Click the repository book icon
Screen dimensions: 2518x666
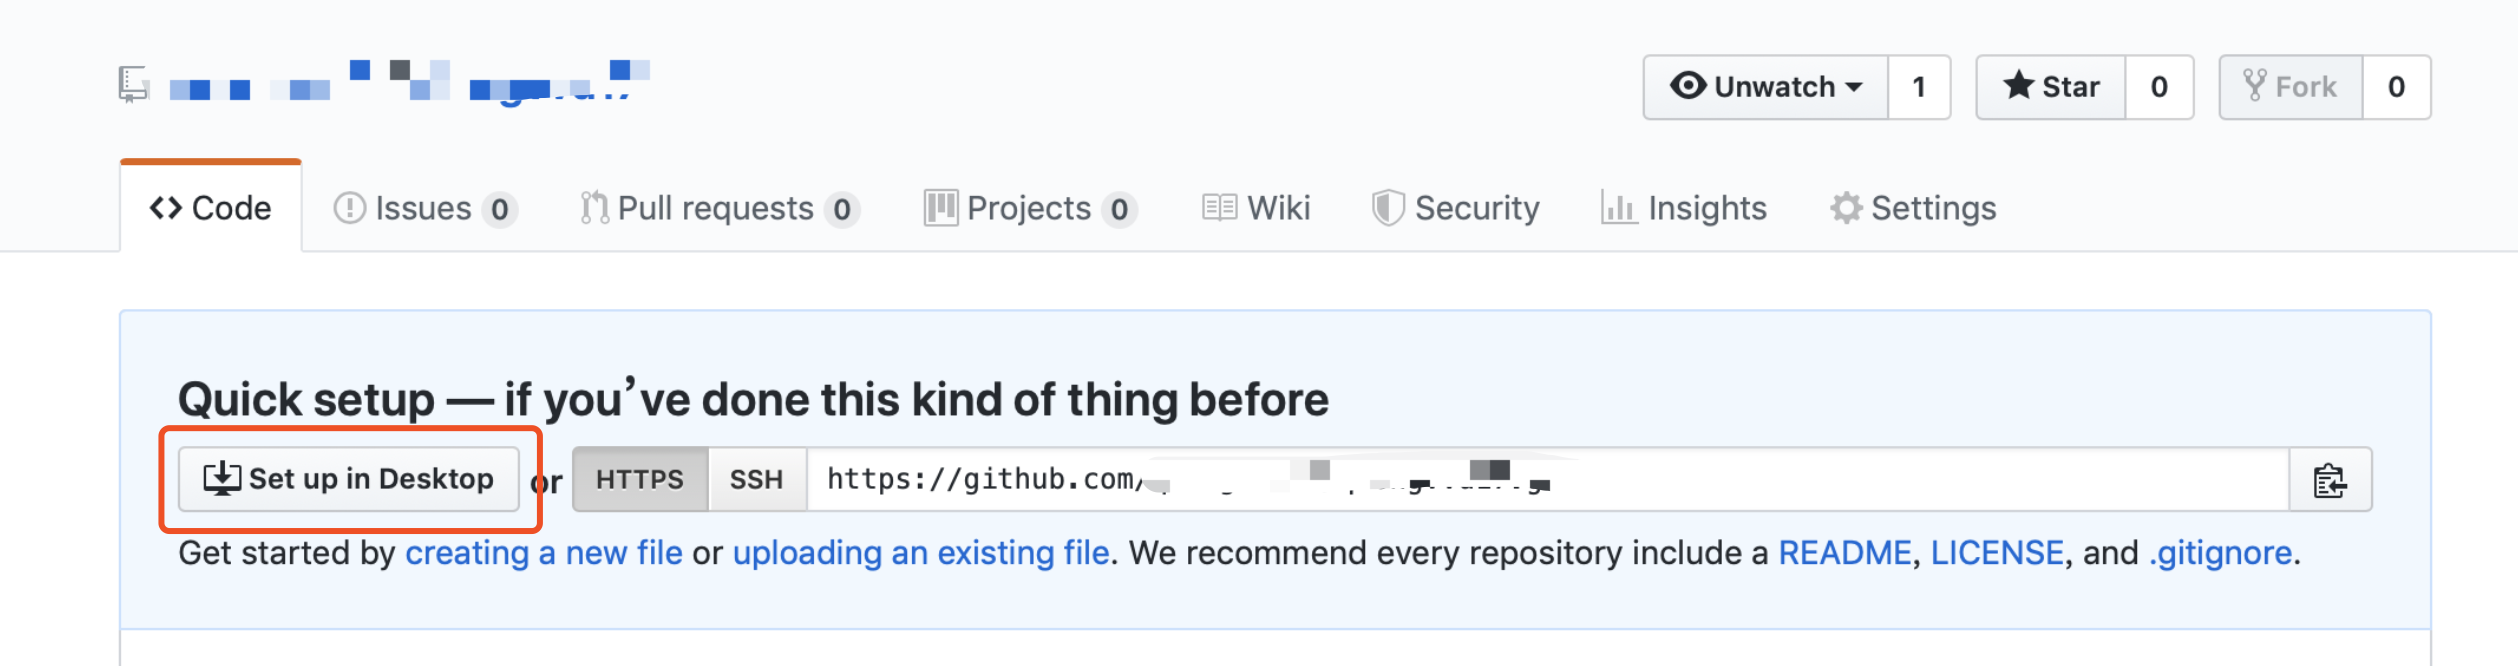tap(133, 84)
